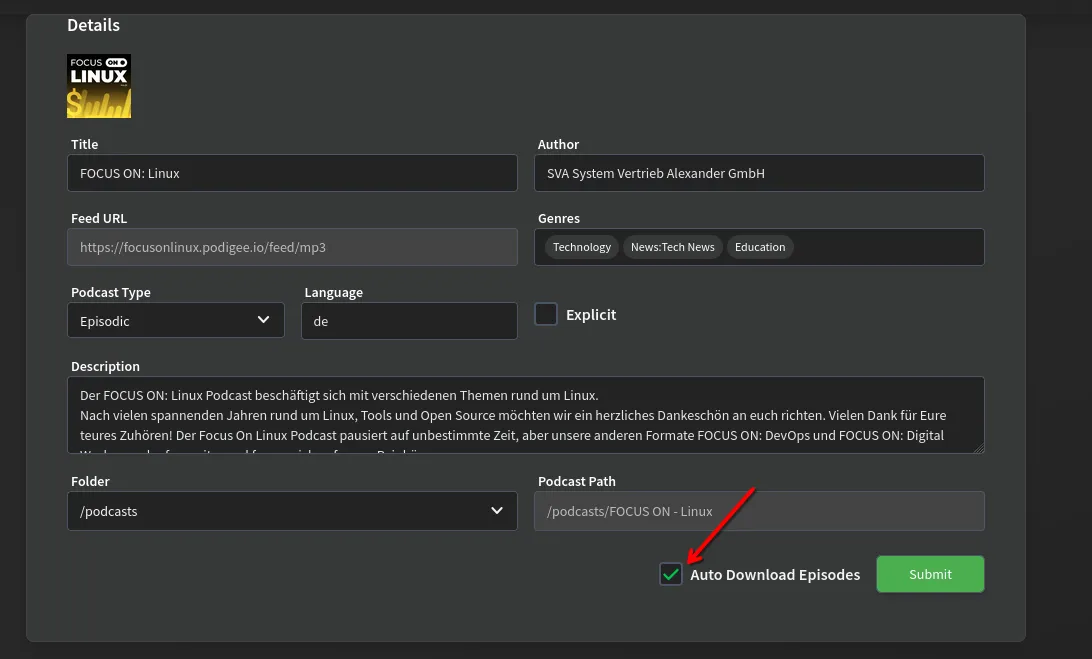
Task: Click the chevron arrow in Podcast Type
Action: pos(264,320)
